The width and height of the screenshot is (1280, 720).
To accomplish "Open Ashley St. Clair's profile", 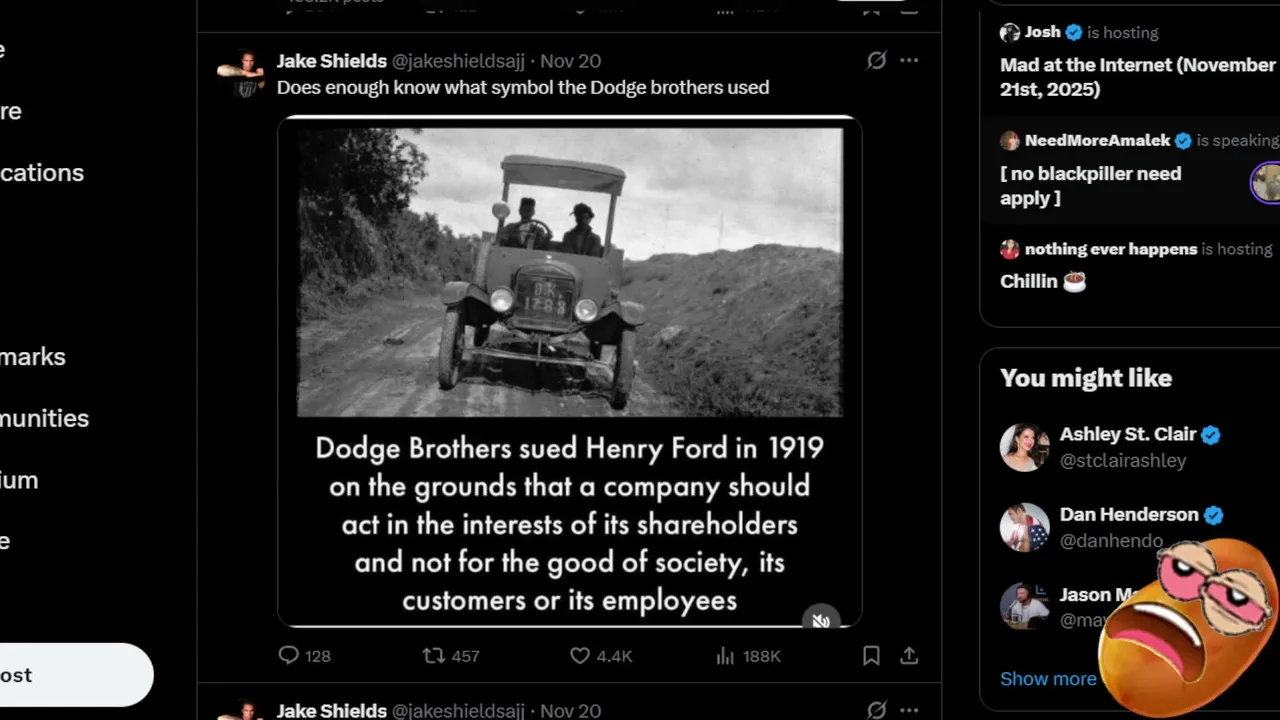I will 1128,435.
